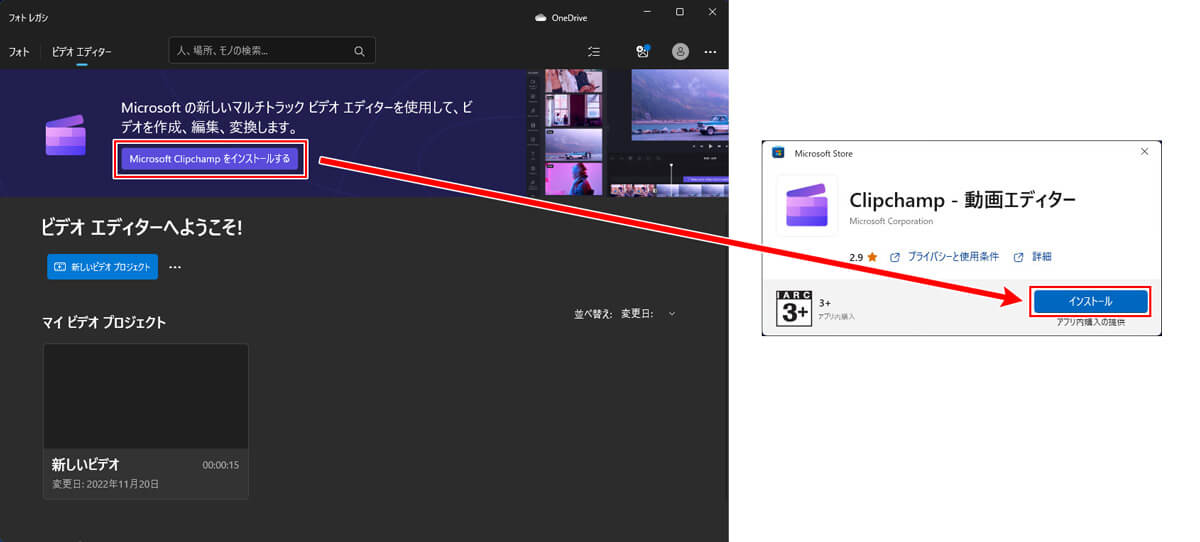Minimize the フォト レガシ window
The width and height of the screenshot is (1200, 542).
click(648, 11)
